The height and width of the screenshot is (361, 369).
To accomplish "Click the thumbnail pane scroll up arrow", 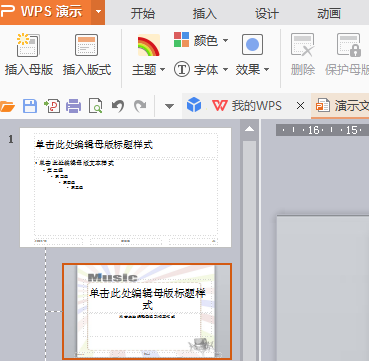I will (x=250, y=129).
